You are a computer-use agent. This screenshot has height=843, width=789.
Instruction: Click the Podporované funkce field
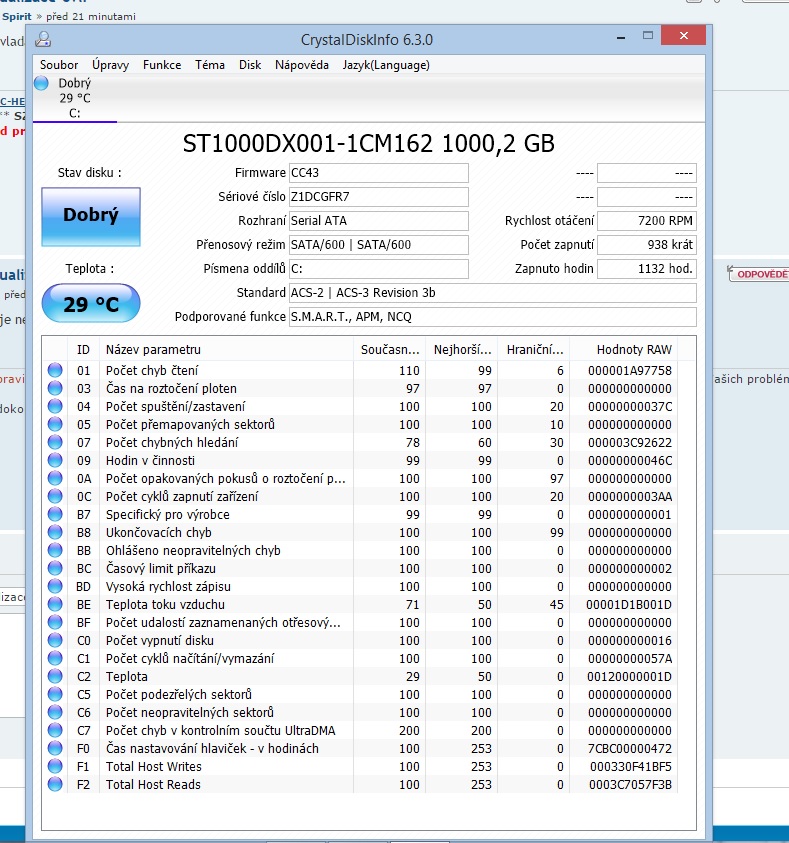coord(492,317)
